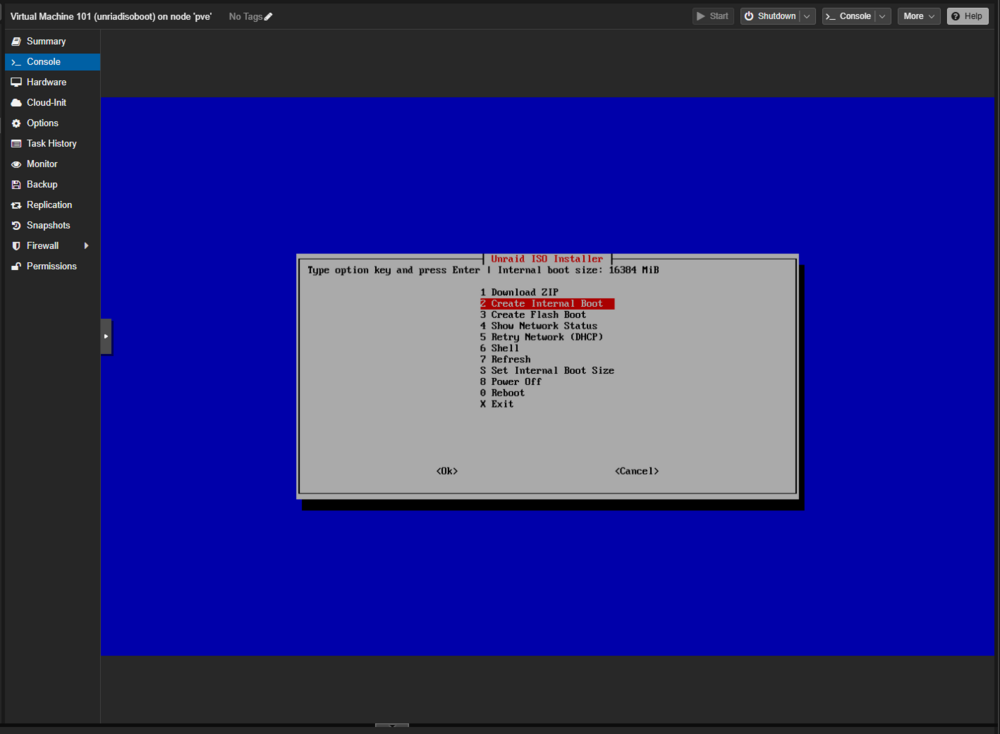Select '1 Download ZIP' option

pyautogui.click(x=519, y=292)
